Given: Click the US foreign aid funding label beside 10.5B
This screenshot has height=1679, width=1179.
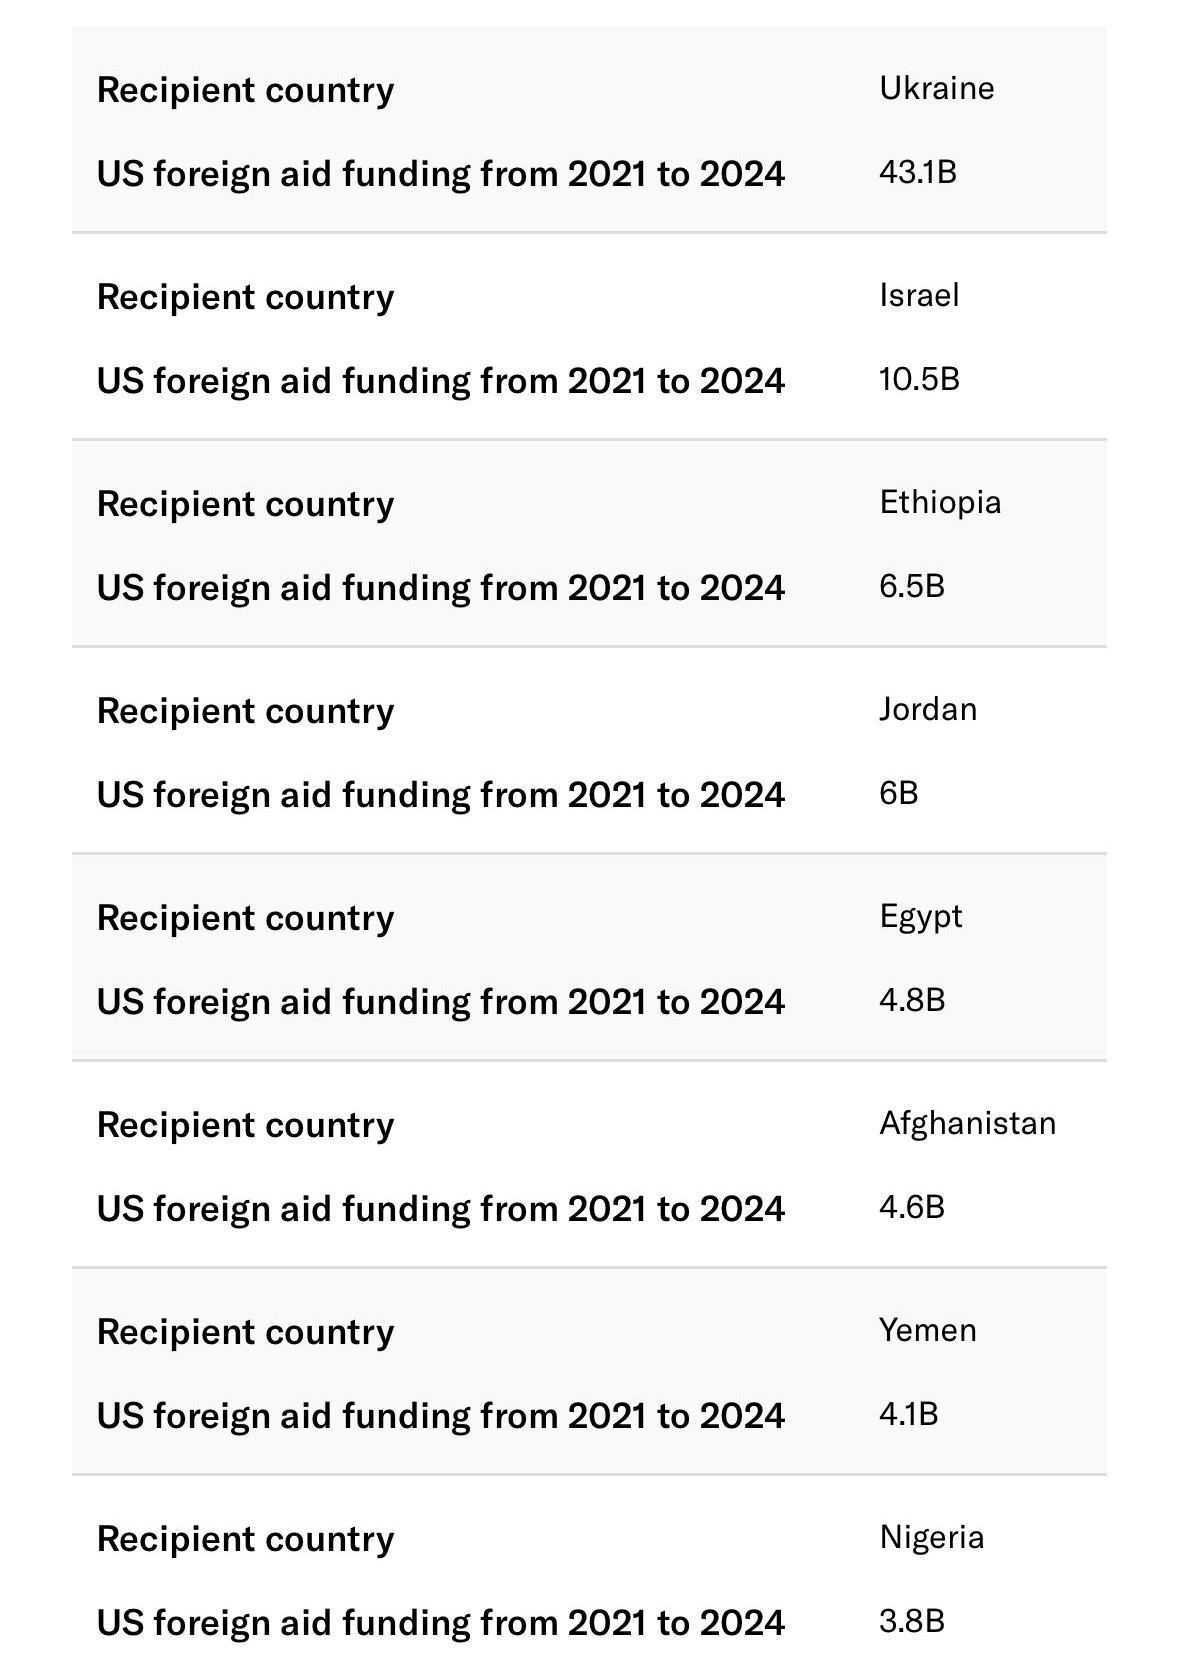Looking at the screenshot, I should tap(440, 381).
